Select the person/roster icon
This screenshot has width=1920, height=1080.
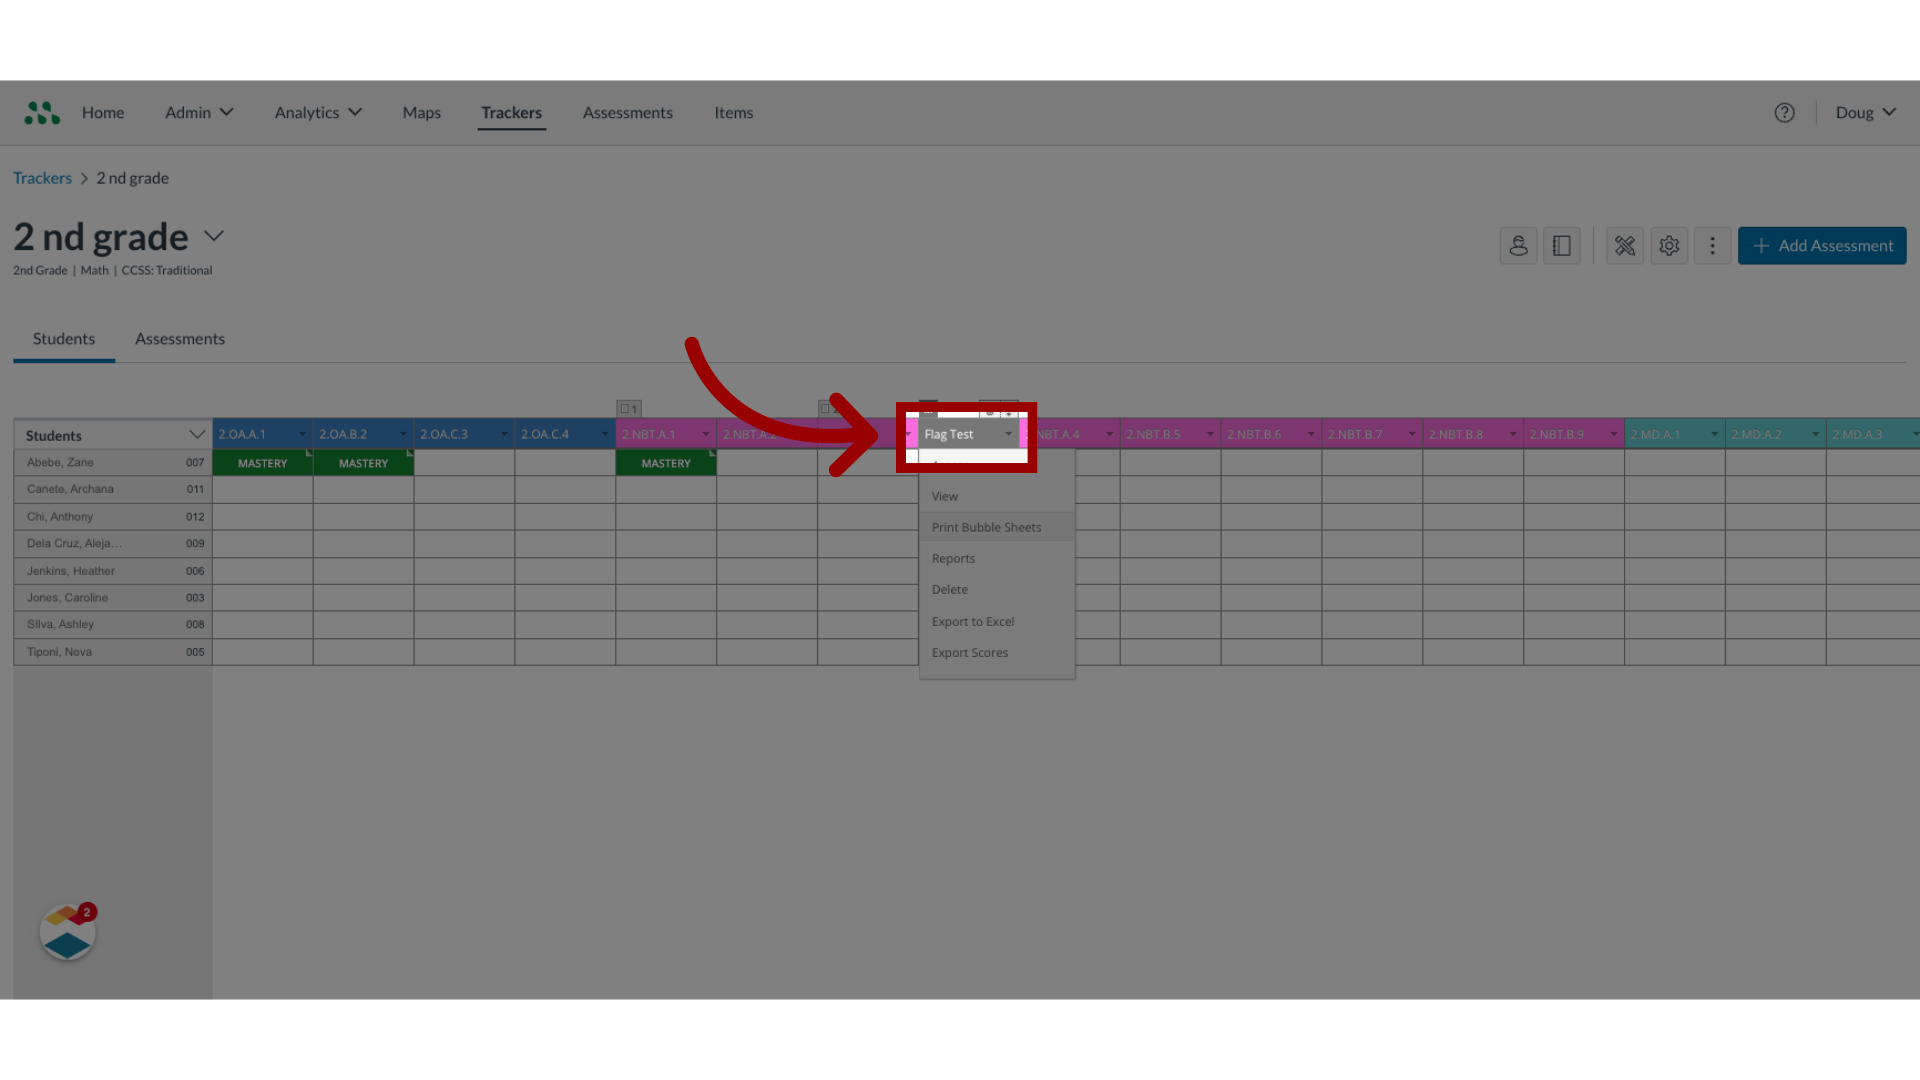[x=1519, y=245]
